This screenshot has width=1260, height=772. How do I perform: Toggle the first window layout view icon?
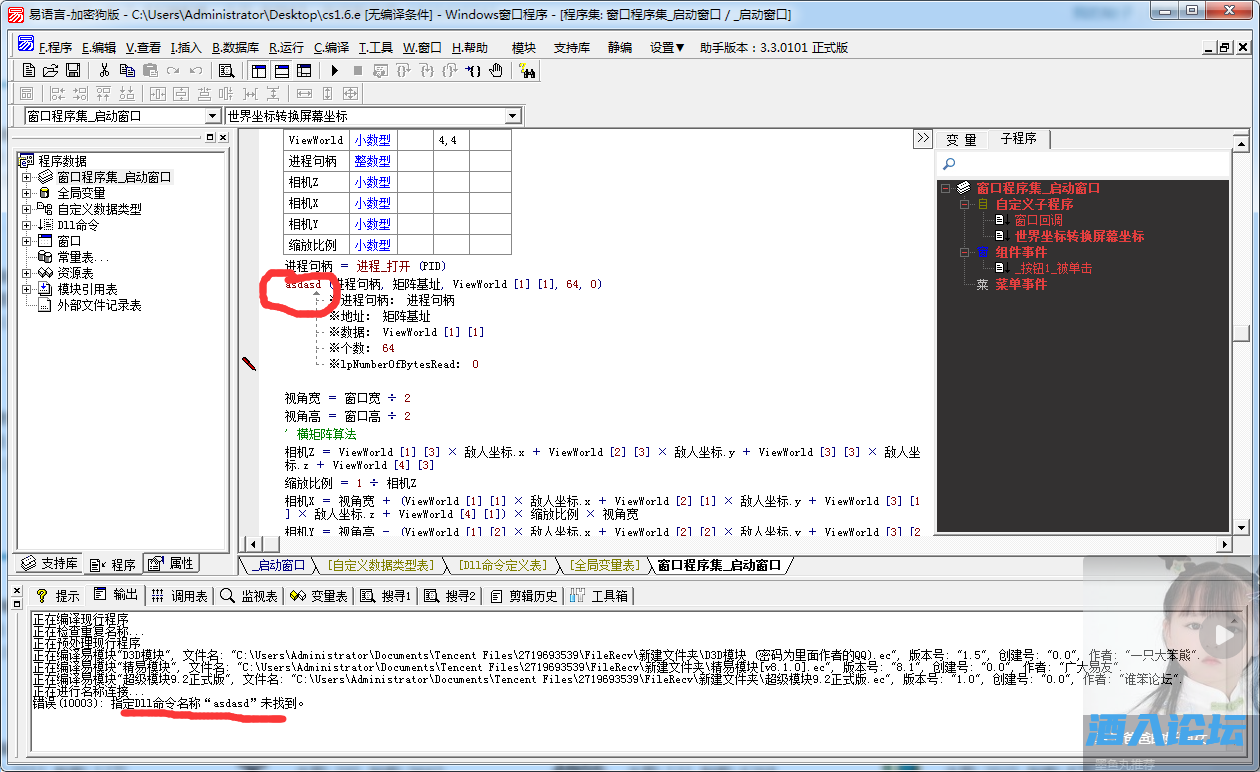(x=258, y=71)
